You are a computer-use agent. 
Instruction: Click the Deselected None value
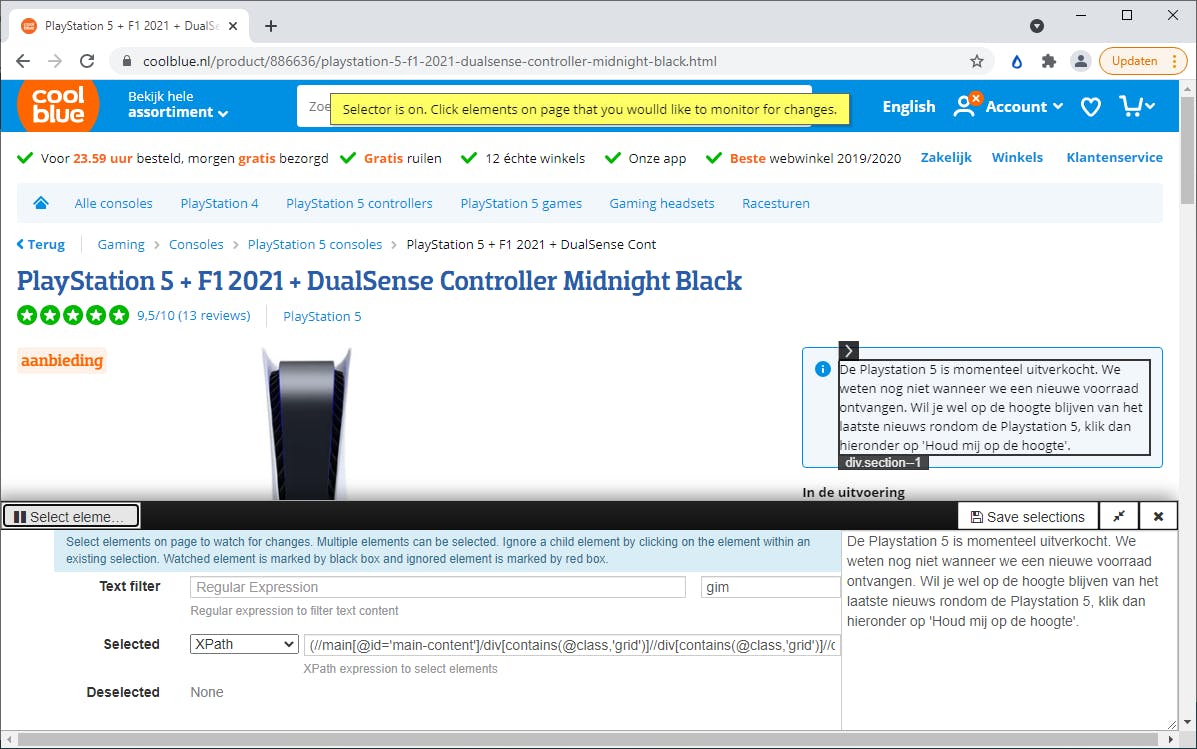tap(207, 693)
